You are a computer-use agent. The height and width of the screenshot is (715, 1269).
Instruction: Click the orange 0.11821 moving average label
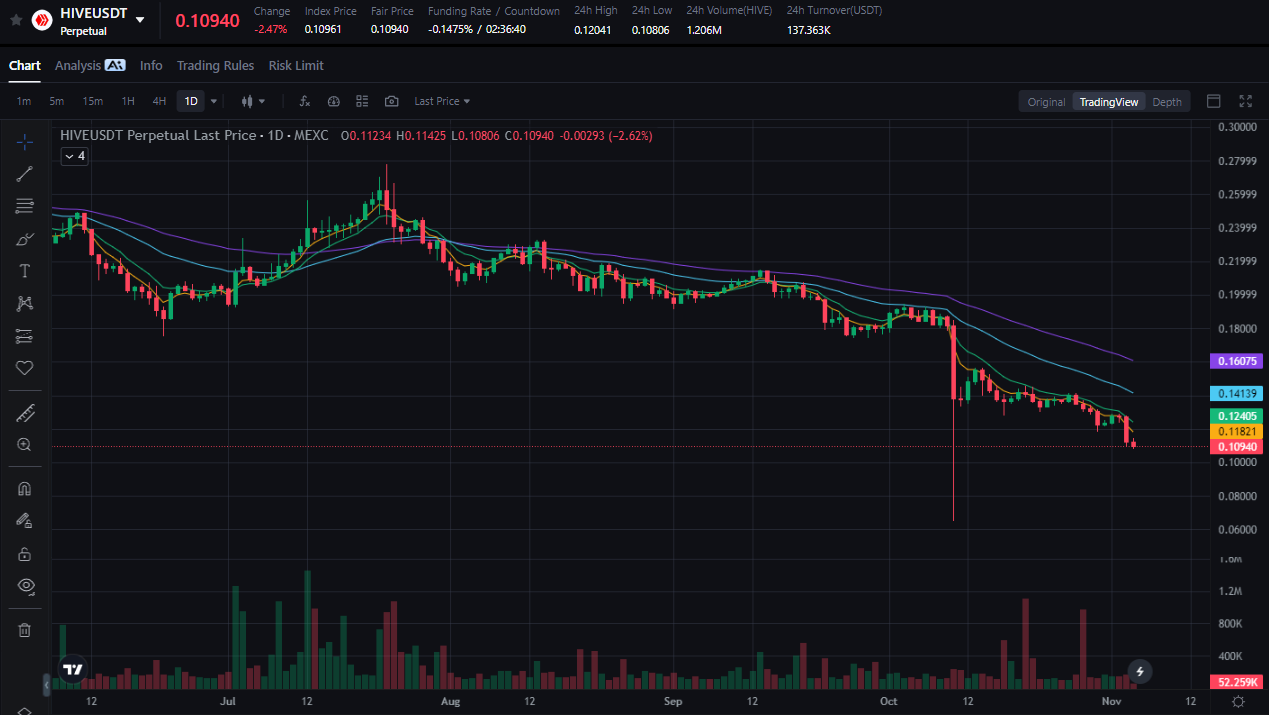pyautogui.click(x=1237, y=431)
